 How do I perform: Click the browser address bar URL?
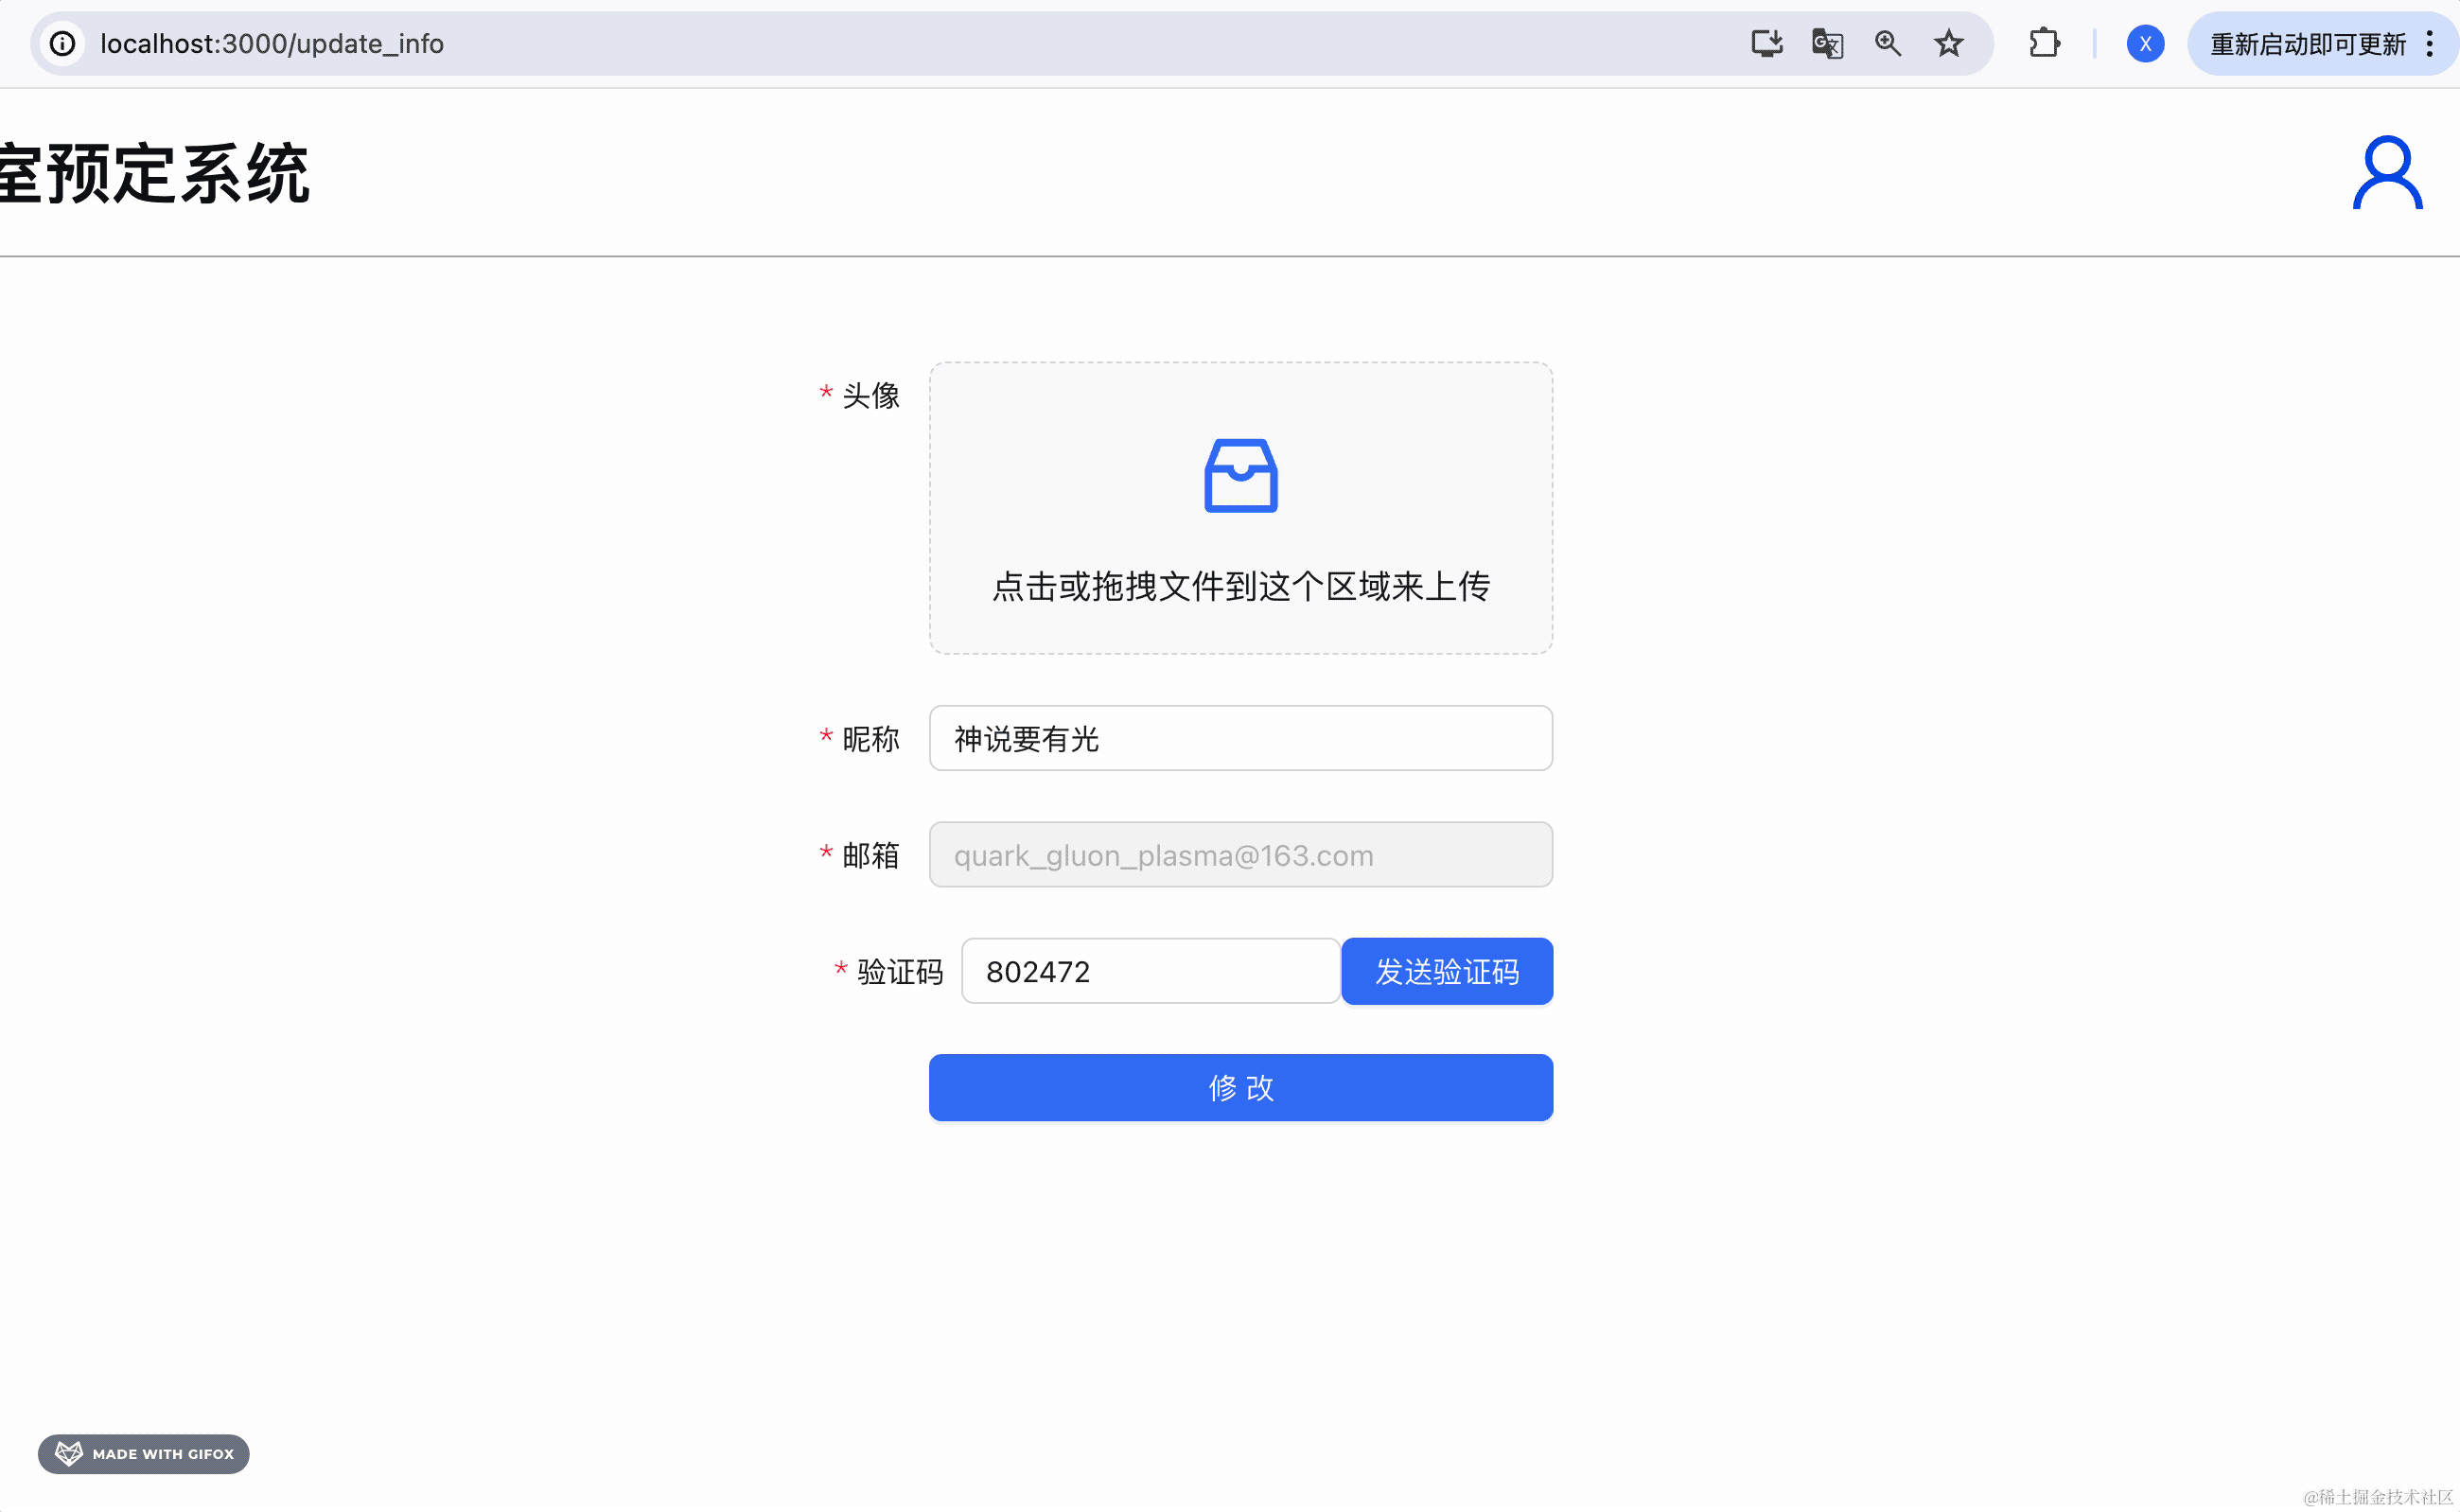tap(272, 44)
